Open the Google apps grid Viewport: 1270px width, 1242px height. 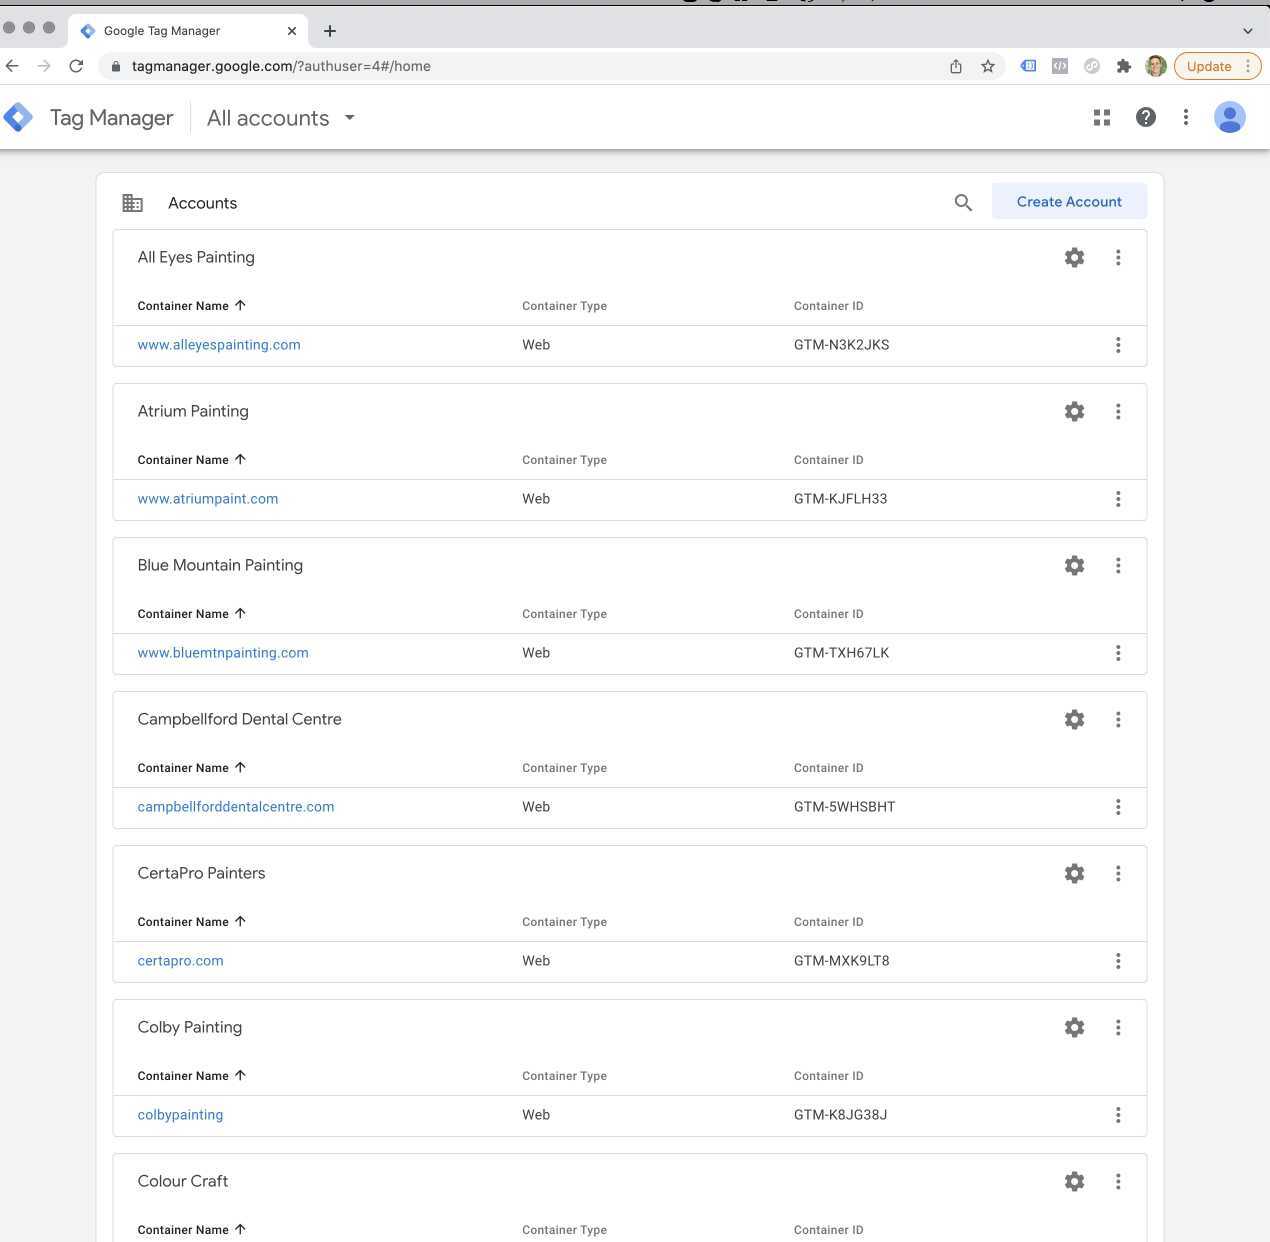[1101, 117]
